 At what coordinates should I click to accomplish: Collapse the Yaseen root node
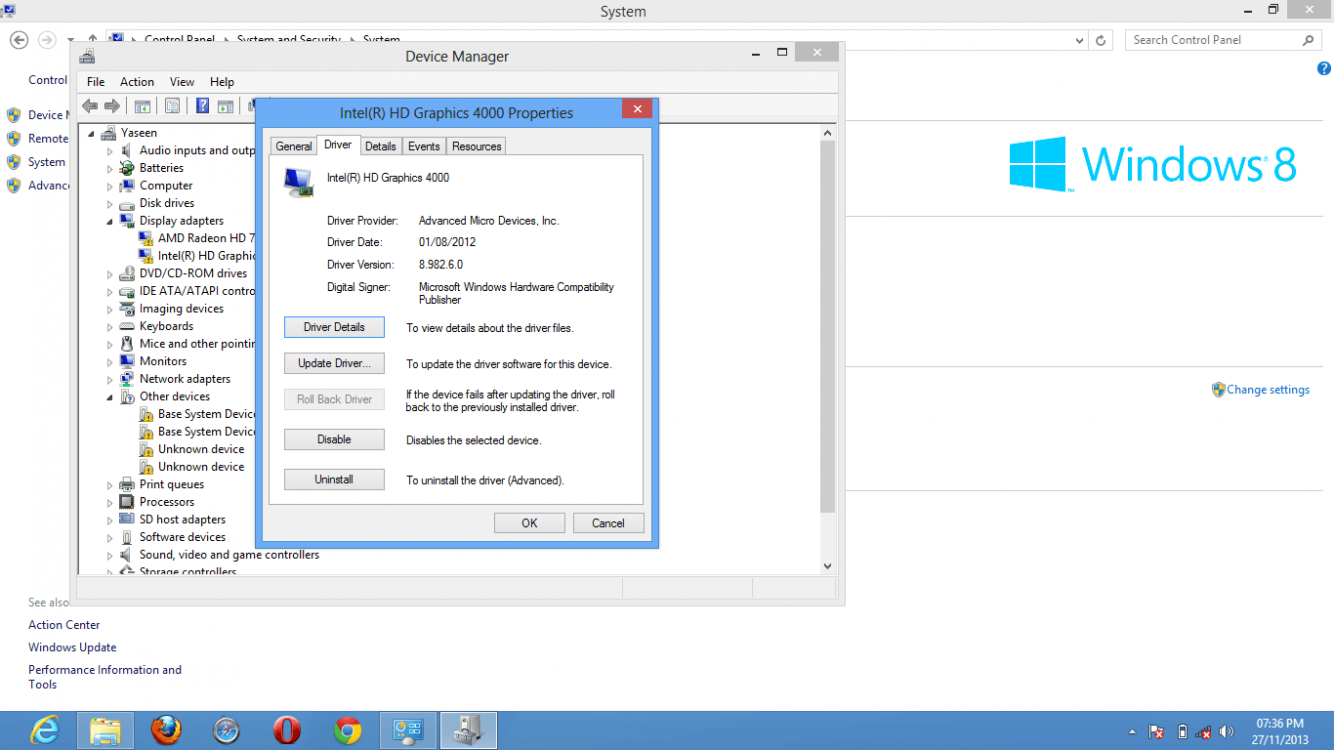pos(91,133)
